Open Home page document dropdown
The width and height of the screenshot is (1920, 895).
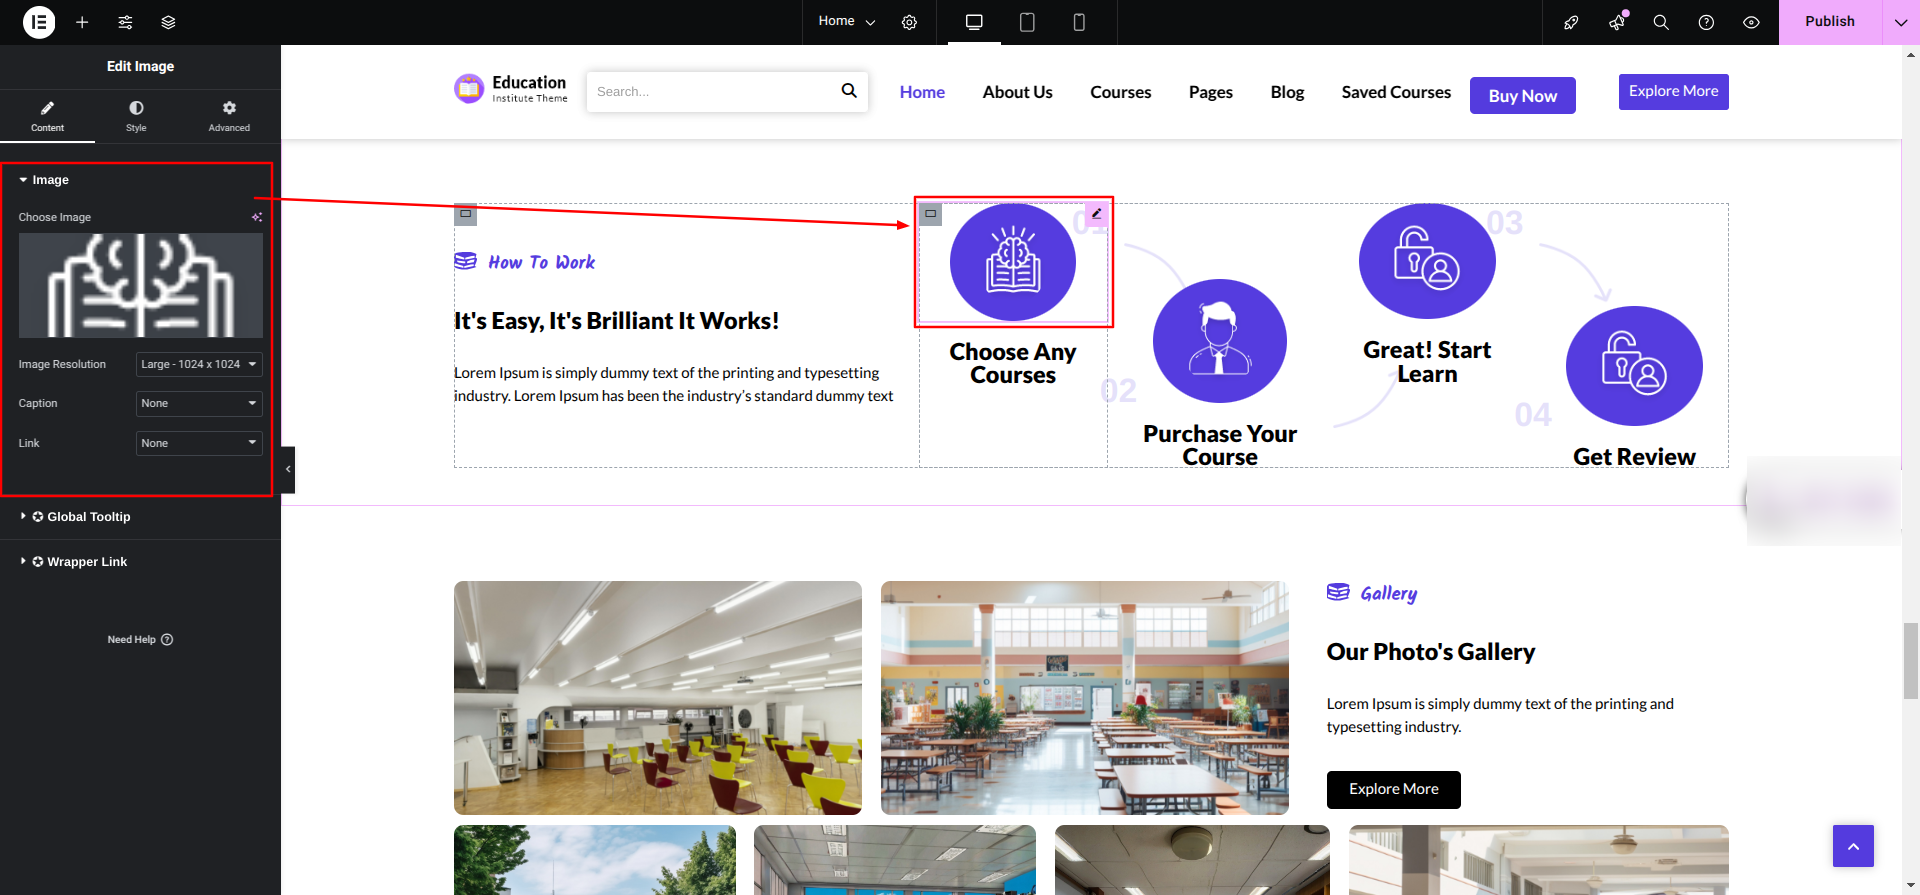[846, 21]
